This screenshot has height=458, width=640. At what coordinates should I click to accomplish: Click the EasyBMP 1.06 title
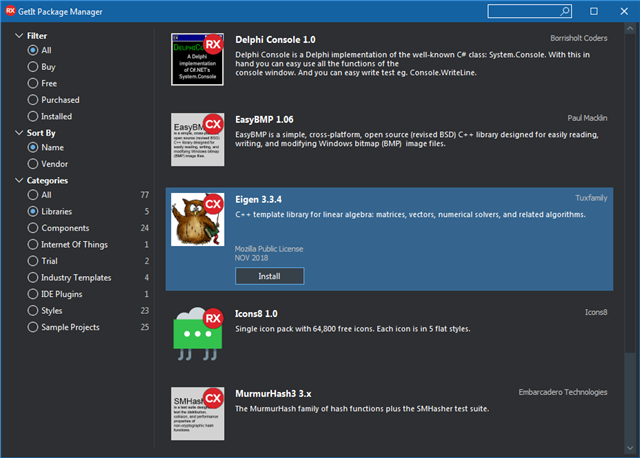264,120
